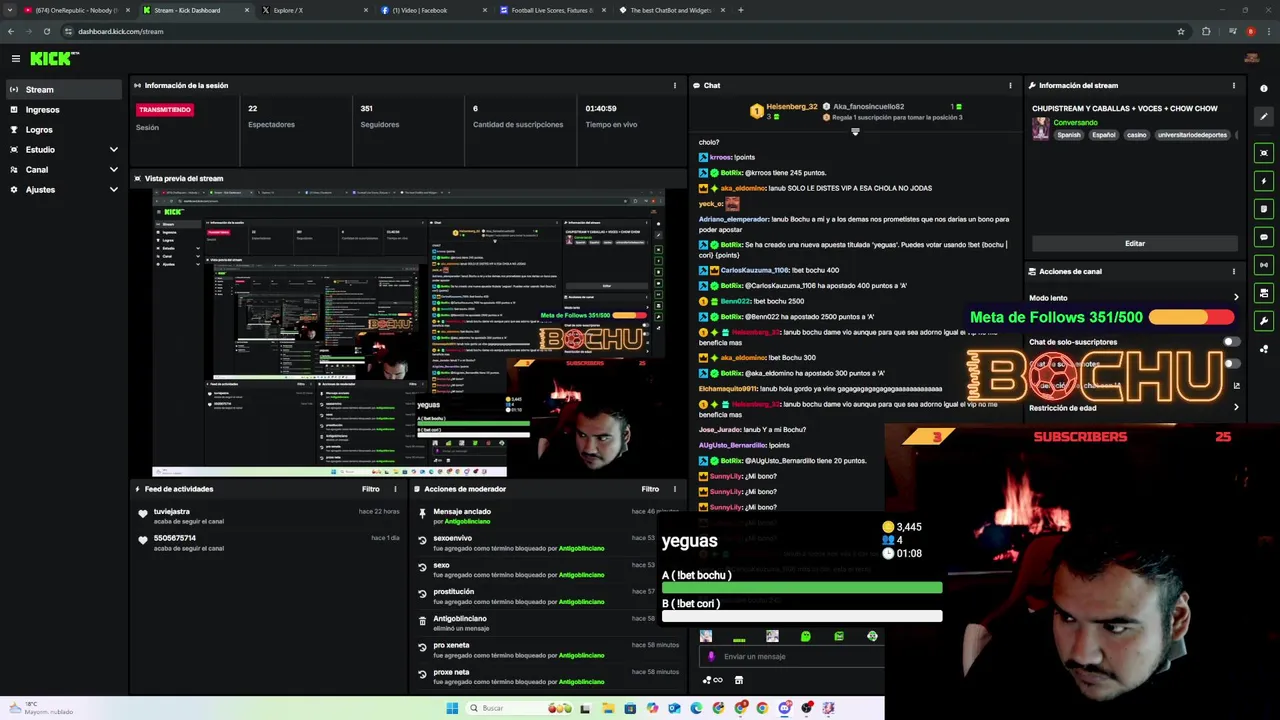This screenshot has height=720, width=1280.
Task: Click the purple microphone icon in message box
Action: (x=711, y=657)
